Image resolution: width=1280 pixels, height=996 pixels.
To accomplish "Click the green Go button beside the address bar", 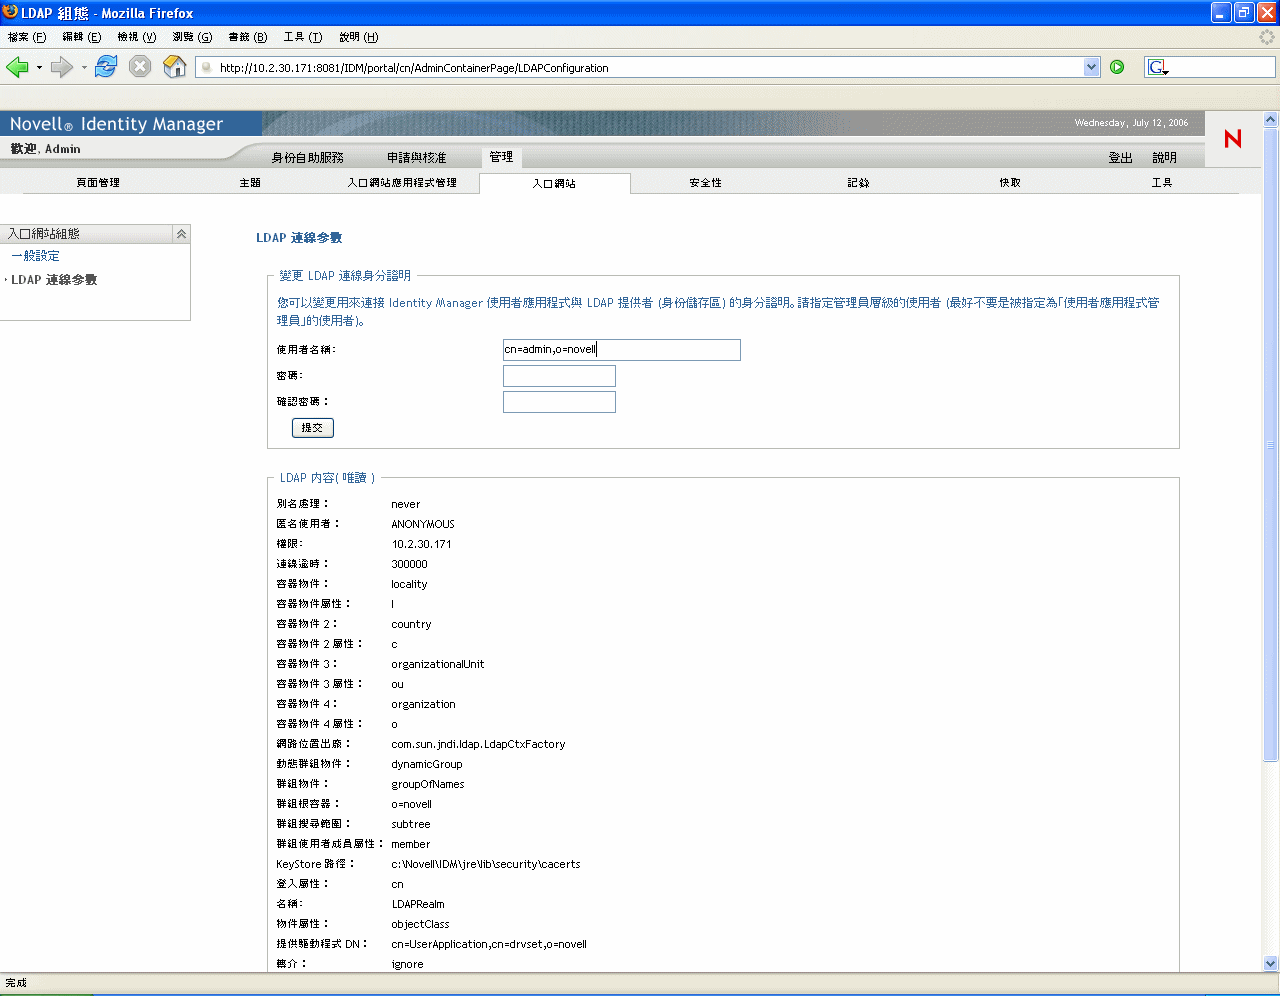I will point(1117,67).
